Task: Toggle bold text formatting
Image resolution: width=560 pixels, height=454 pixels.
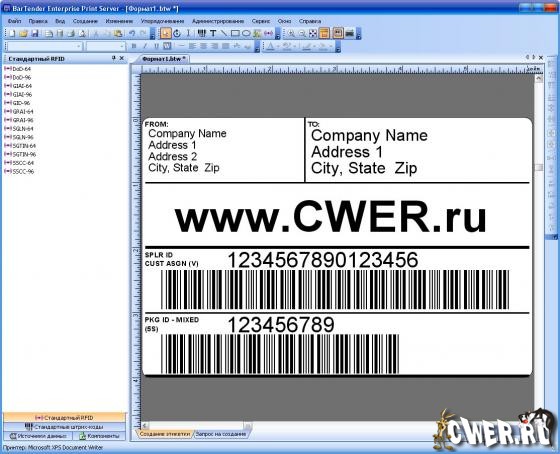Action: click(x=134, y=46)
